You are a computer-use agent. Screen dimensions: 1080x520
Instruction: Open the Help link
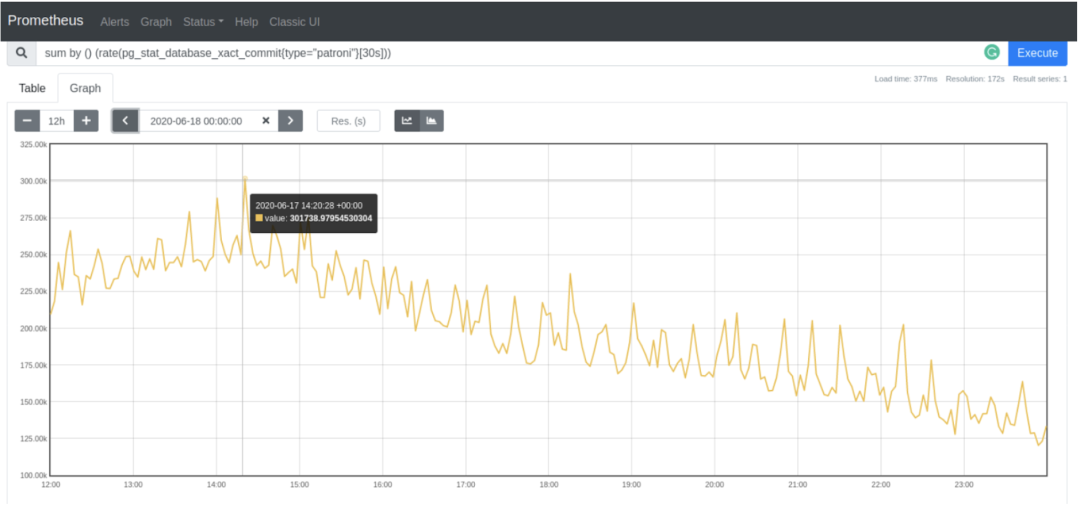[x=246, y=21]
